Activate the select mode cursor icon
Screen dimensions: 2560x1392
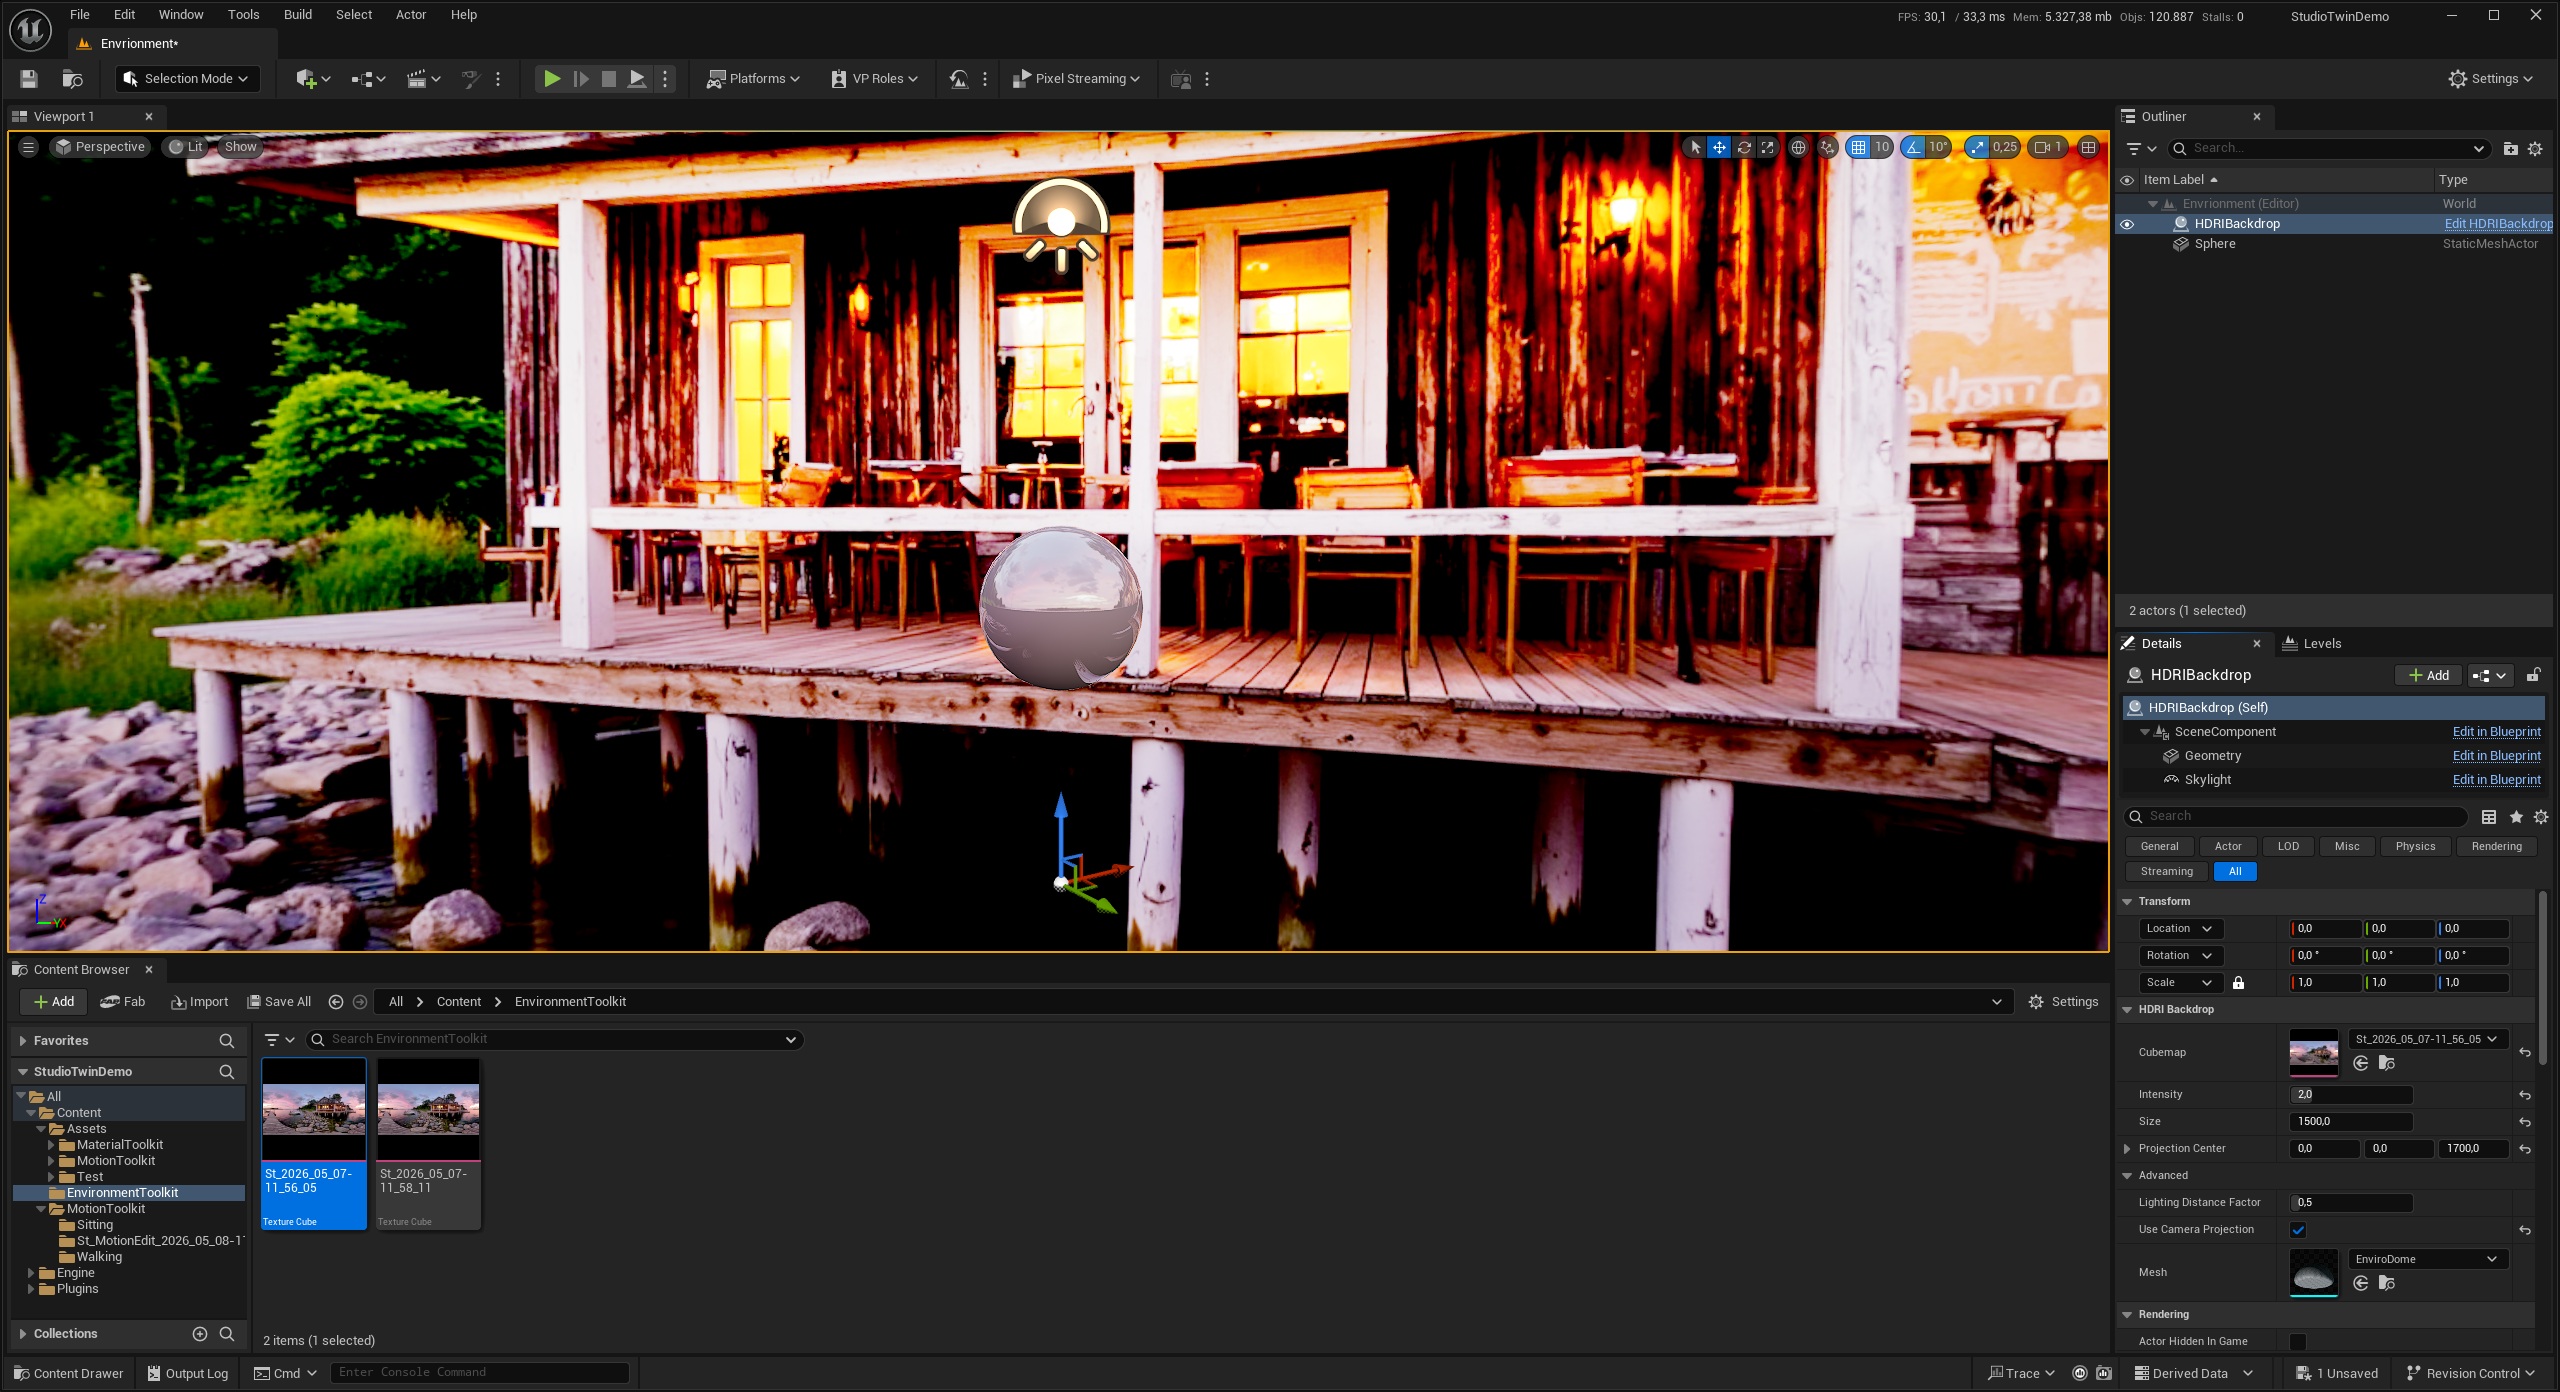(x=1695, y=147)
